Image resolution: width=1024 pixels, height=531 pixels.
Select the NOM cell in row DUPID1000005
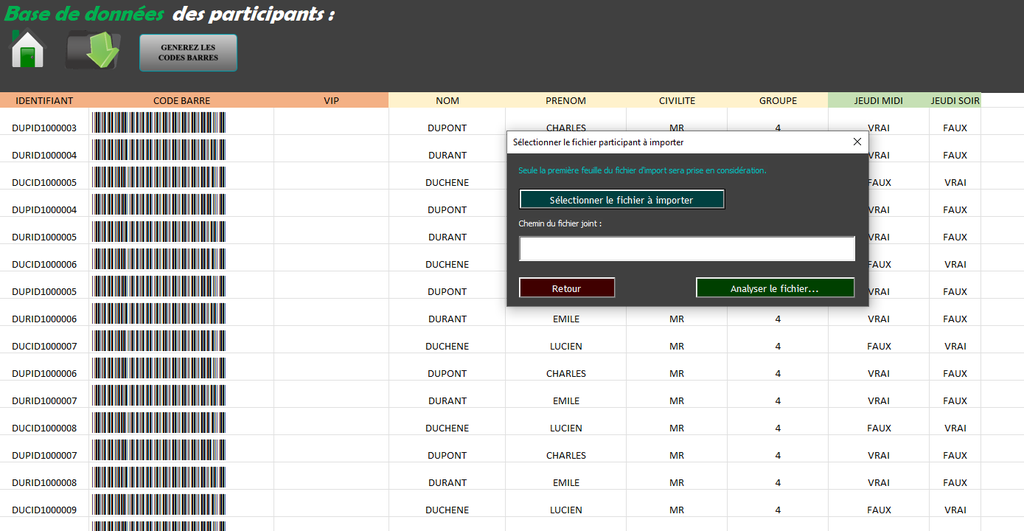tap(447, 292)
